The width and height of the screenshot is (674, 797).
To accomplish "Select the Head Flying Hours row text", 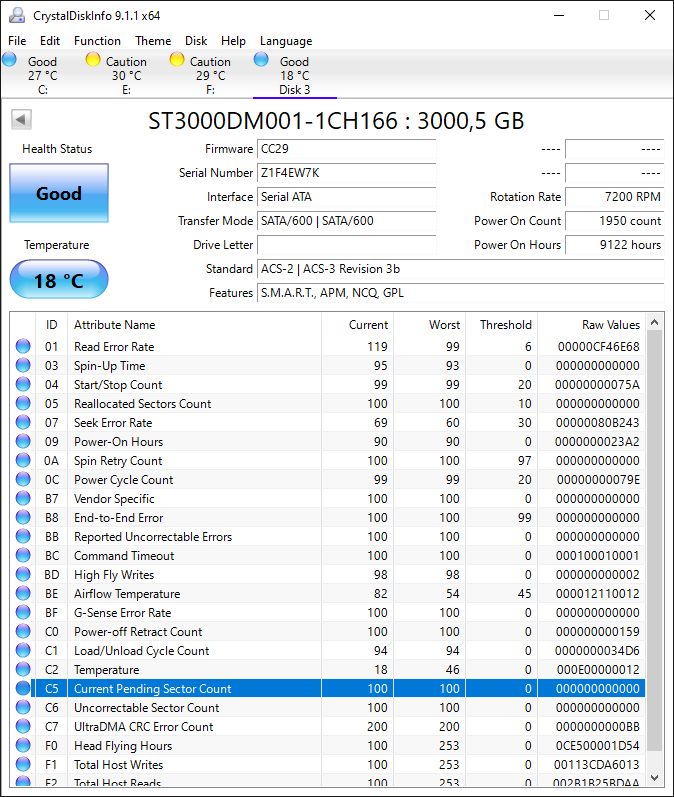I will pos(123,746).
